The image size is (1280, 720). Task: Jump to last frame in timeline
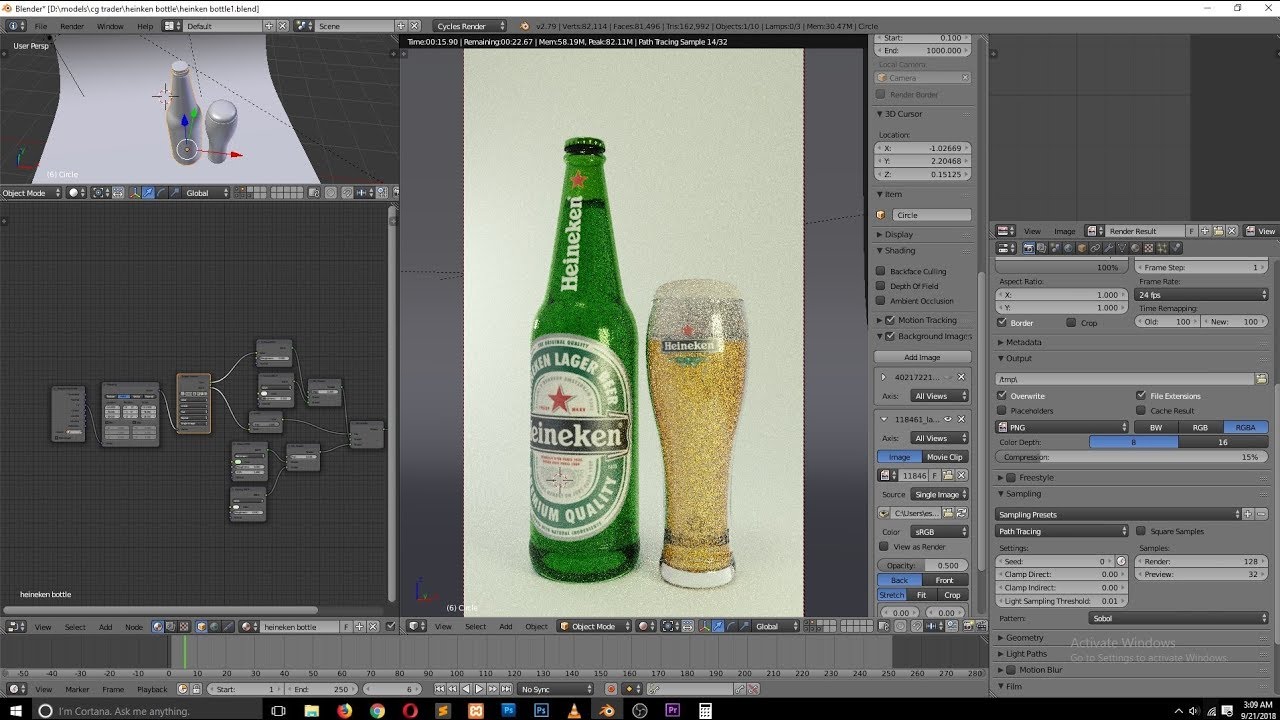[x=506, y=689]
